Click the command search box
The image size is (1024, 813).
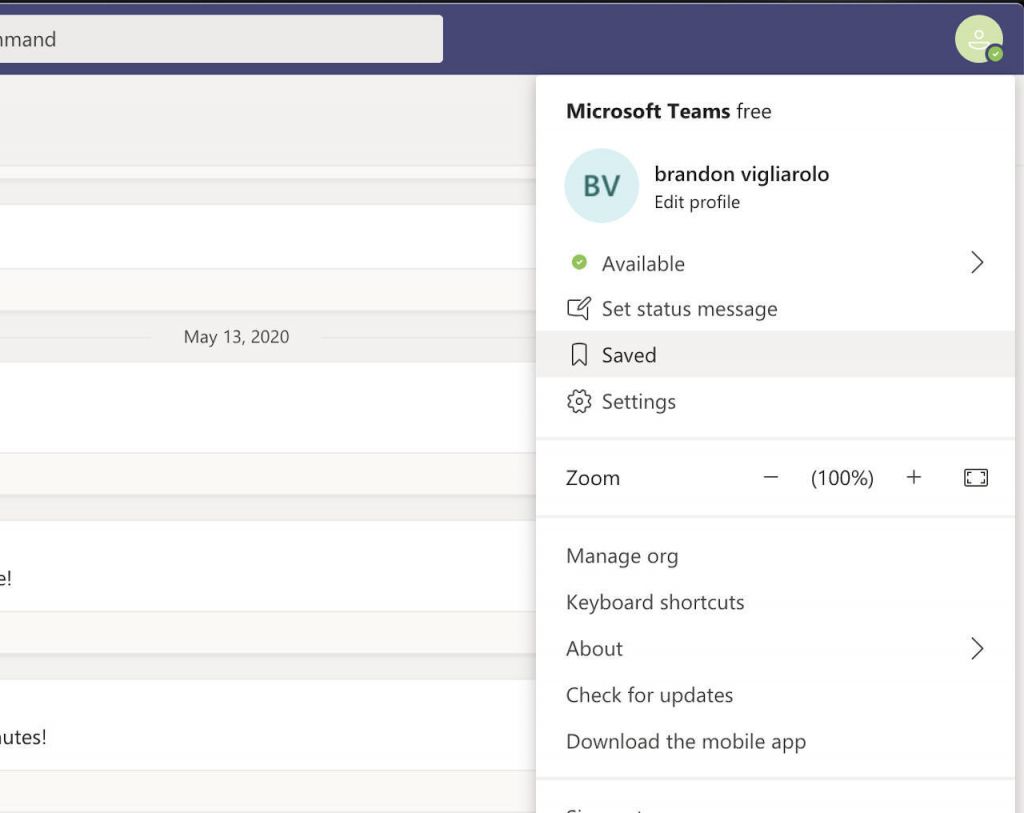point(220,38)
